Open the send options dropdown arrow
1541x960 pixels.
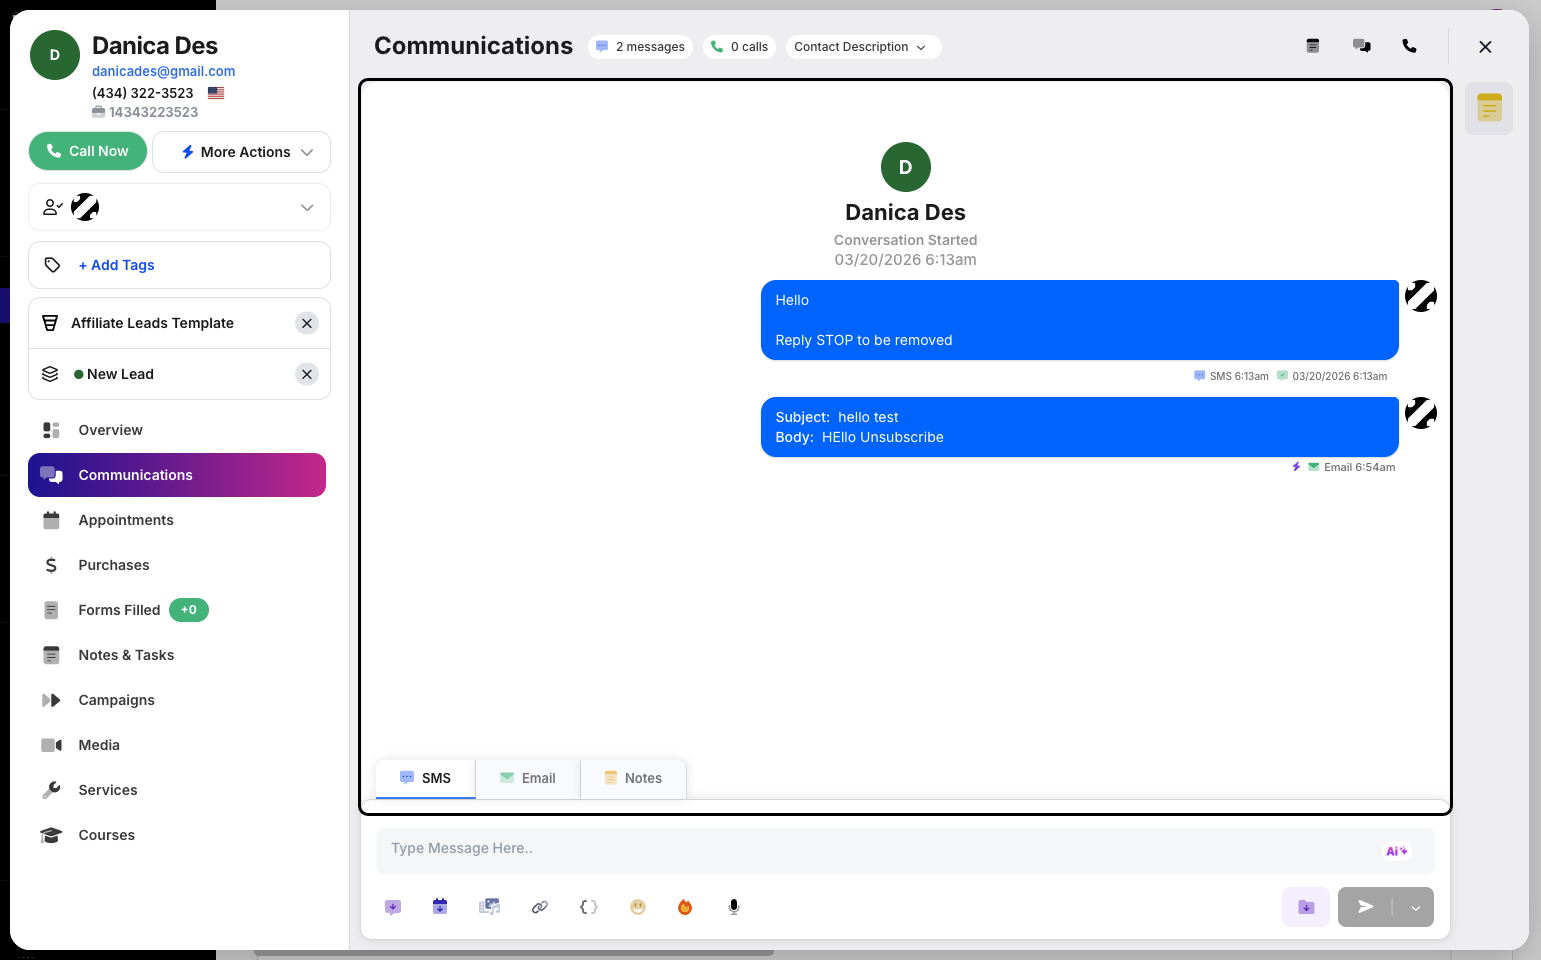[1415, 907]
